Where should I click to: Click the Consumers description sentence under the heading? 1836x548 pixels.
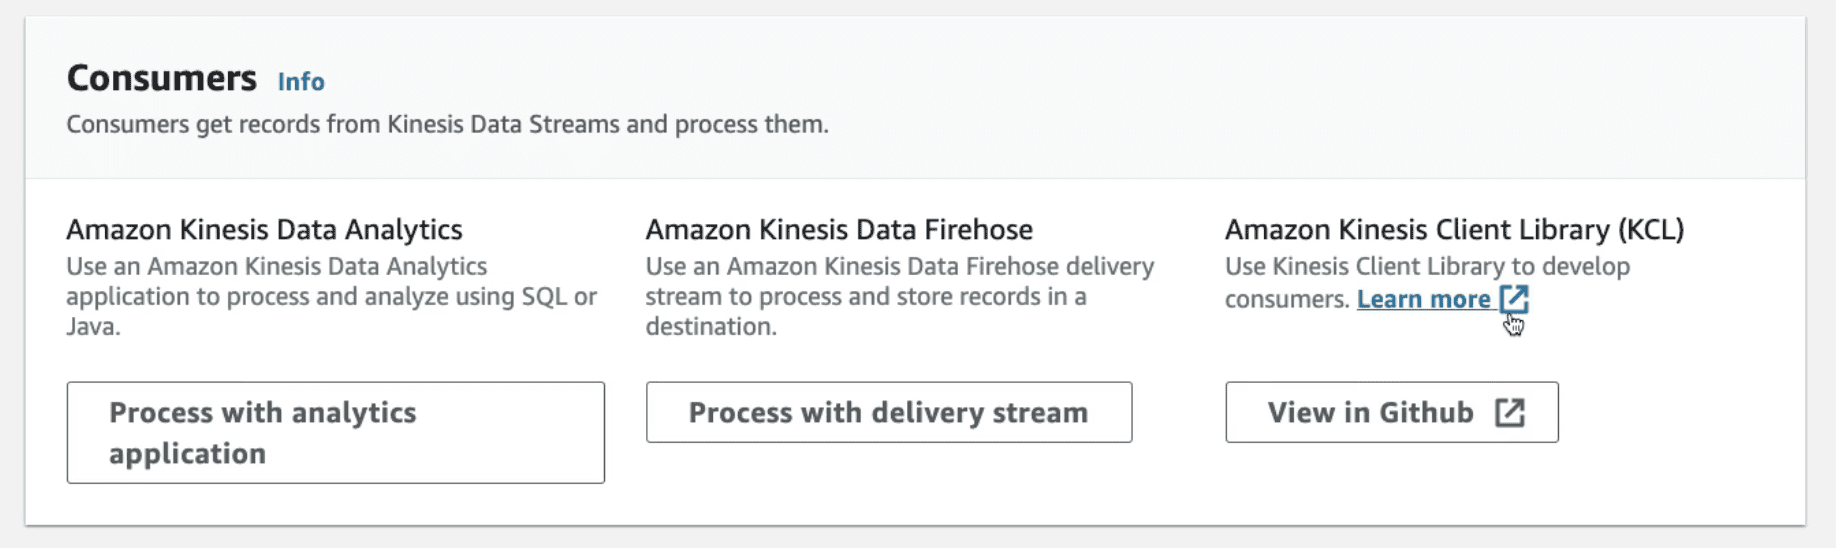(447, 125)
